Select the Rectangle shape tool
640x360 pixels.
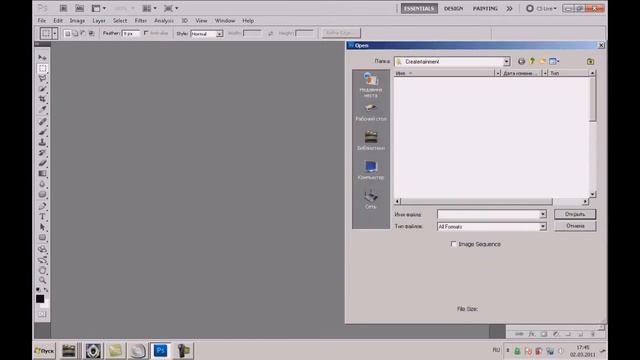[42, 238]
